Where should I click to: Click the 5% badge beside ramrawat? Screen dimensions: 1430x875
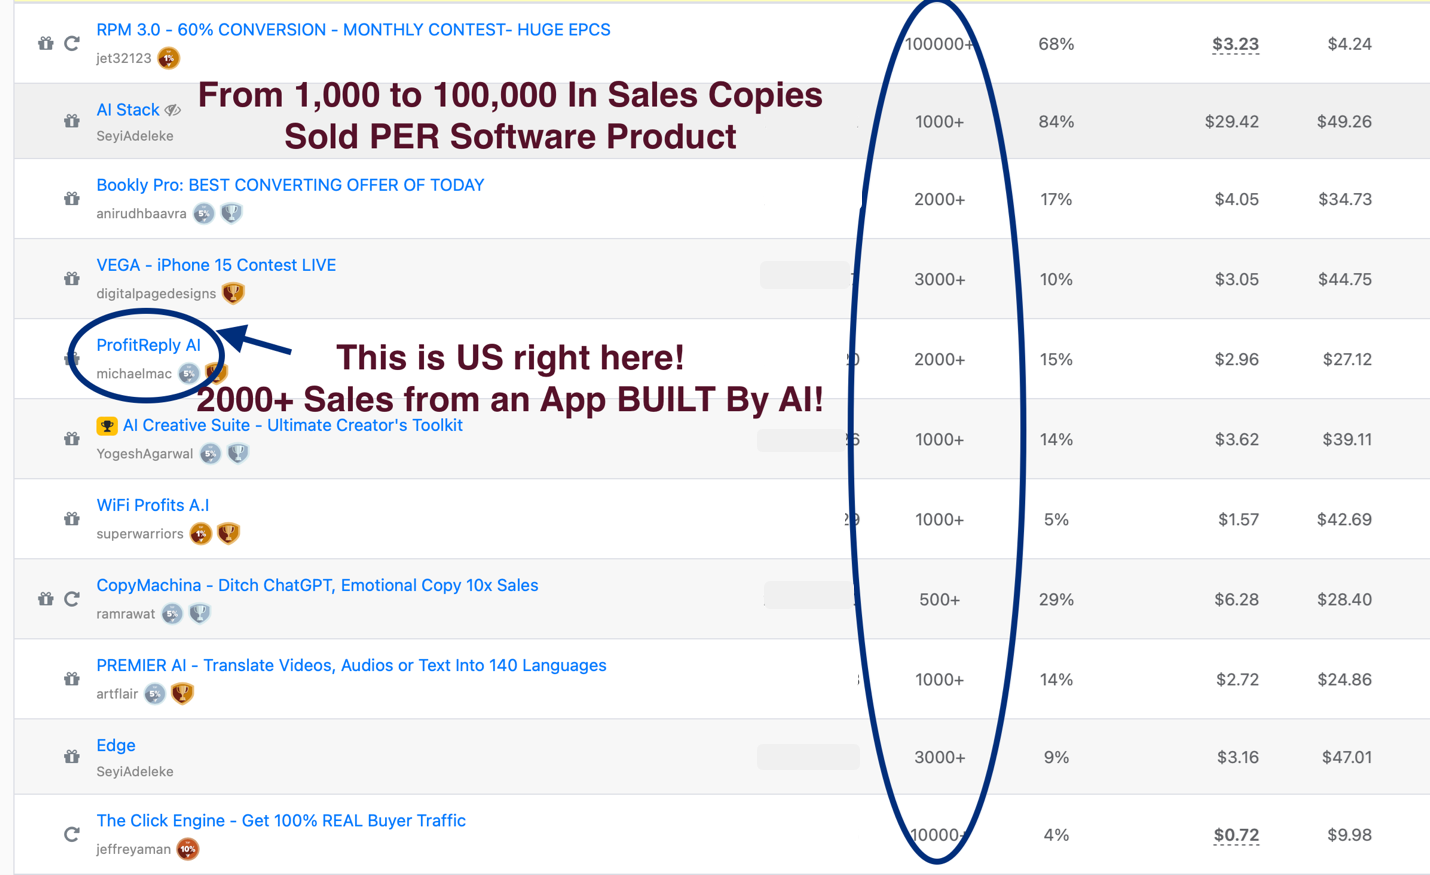click(172, 614)
